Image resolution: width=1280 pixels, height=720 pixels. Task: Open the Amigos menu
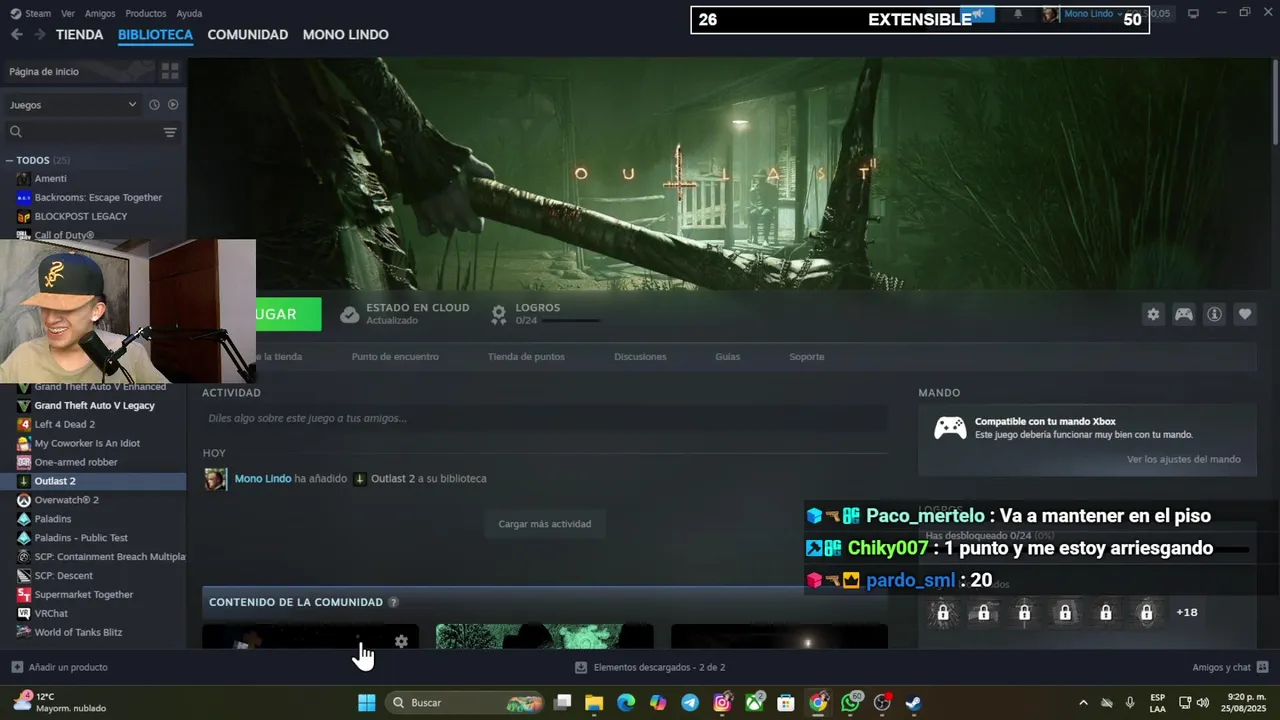tap(100, 13)
